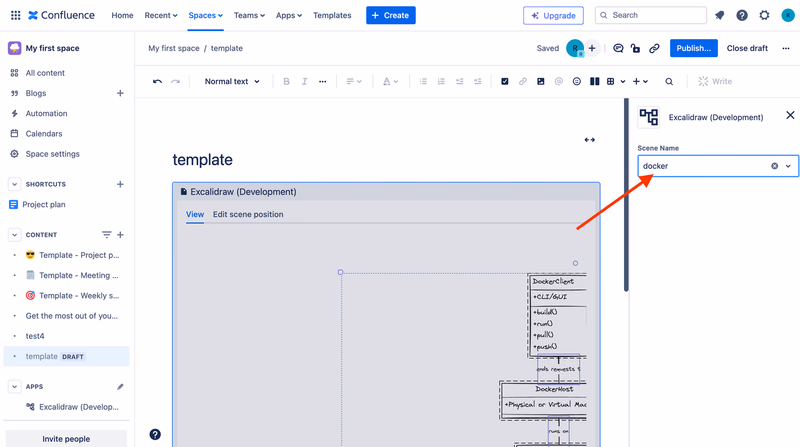
Task: Copy link using the chain icon
Action: click(654, 48)
